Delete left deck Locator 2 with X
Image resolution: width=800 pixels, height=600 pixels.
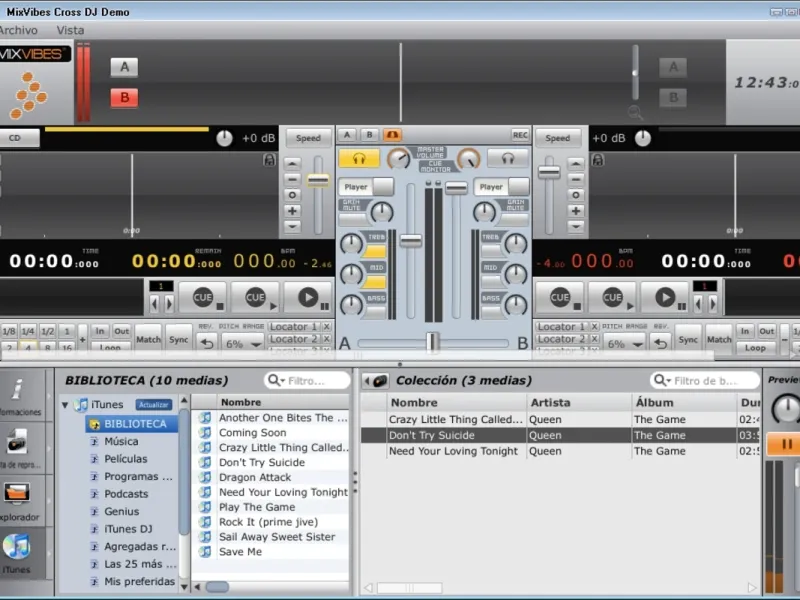point(327,339)
